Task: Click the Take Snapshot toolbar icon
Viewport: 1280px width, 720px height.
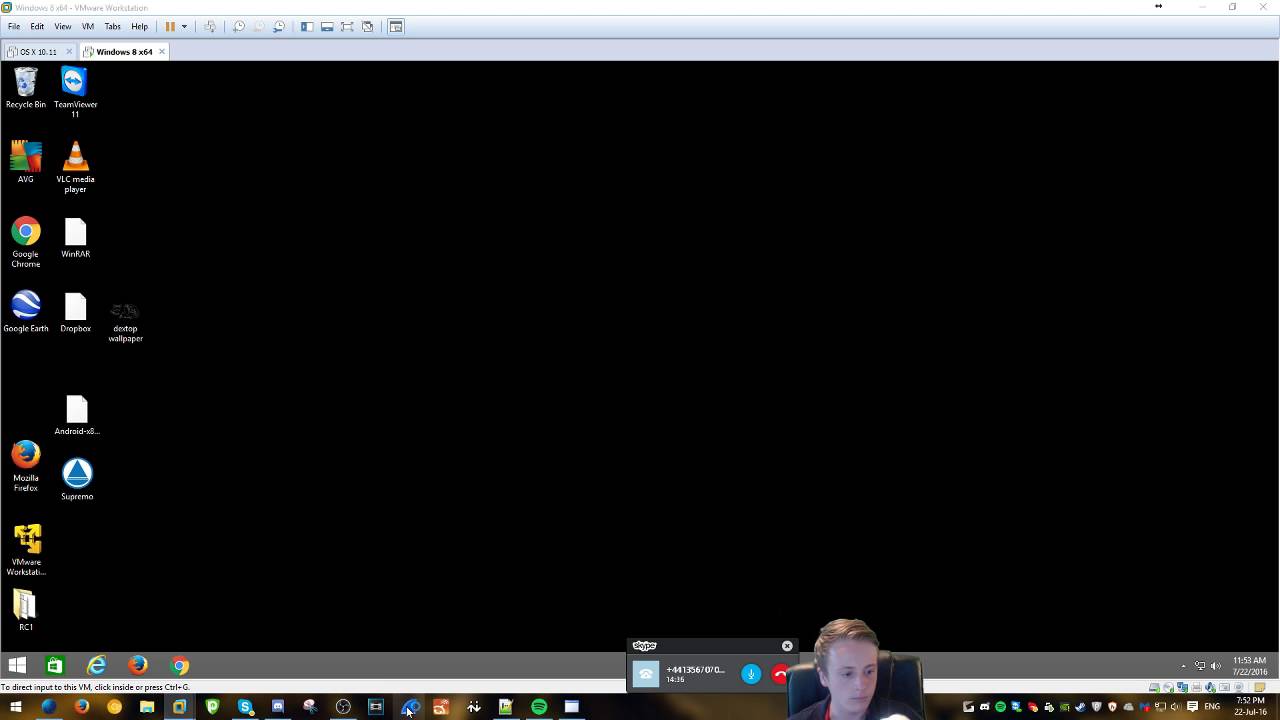Action: tap(239, 27)
